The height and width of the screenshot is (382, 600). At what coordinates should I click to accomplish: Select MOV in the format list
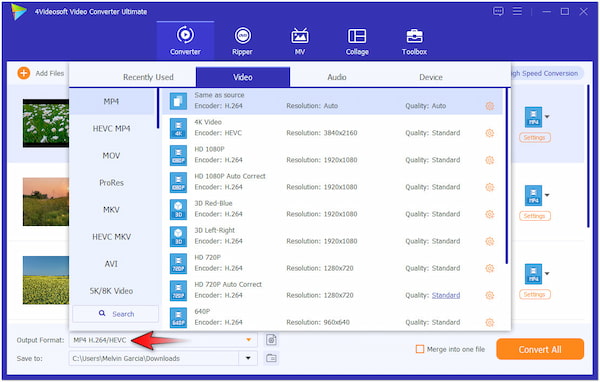(x=111, y=156)
